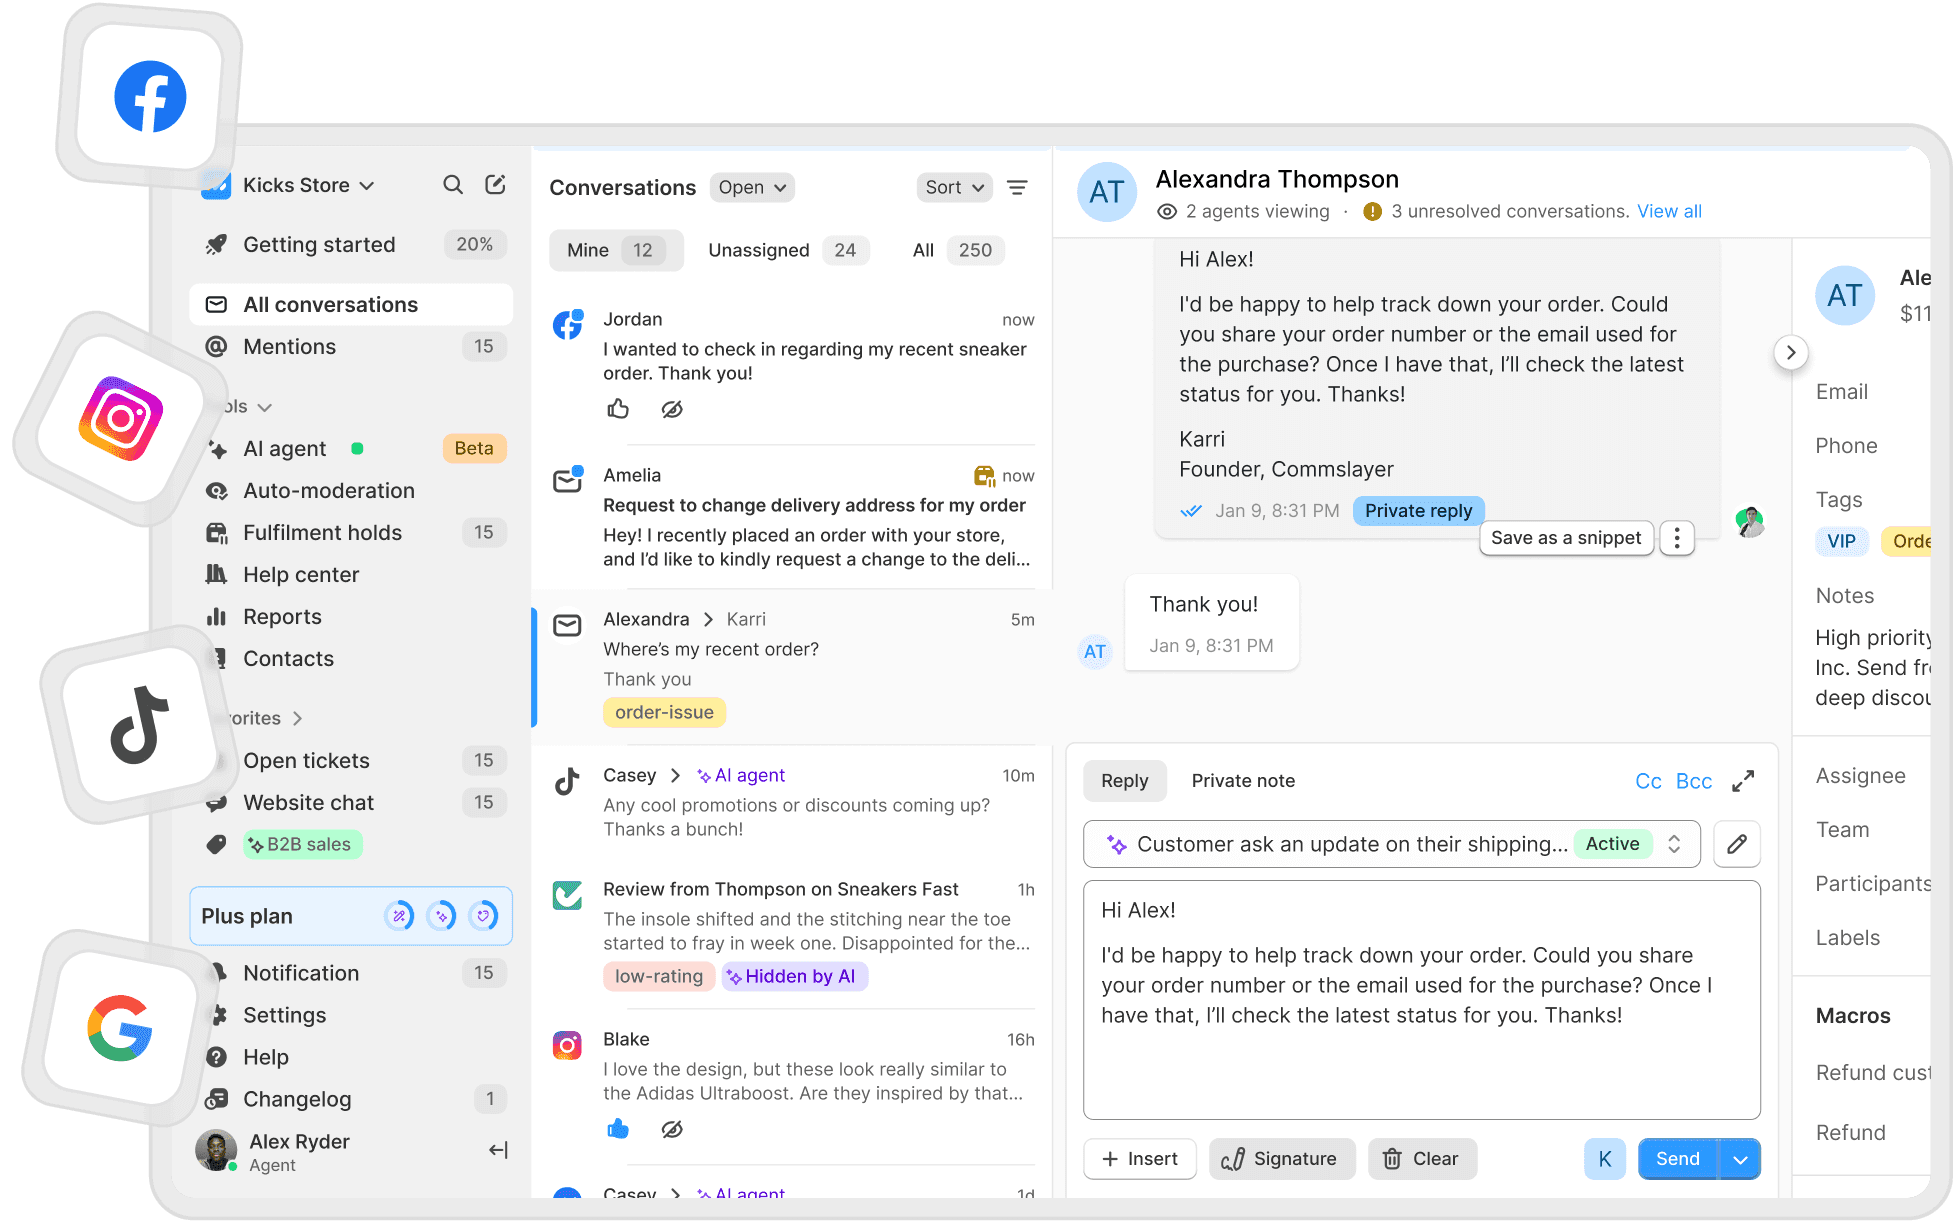The height and width of the screenshot is (1221, 1953).
Task: Click the pencil edit icon beside AI suggestion
Action: click(1736, 844)
